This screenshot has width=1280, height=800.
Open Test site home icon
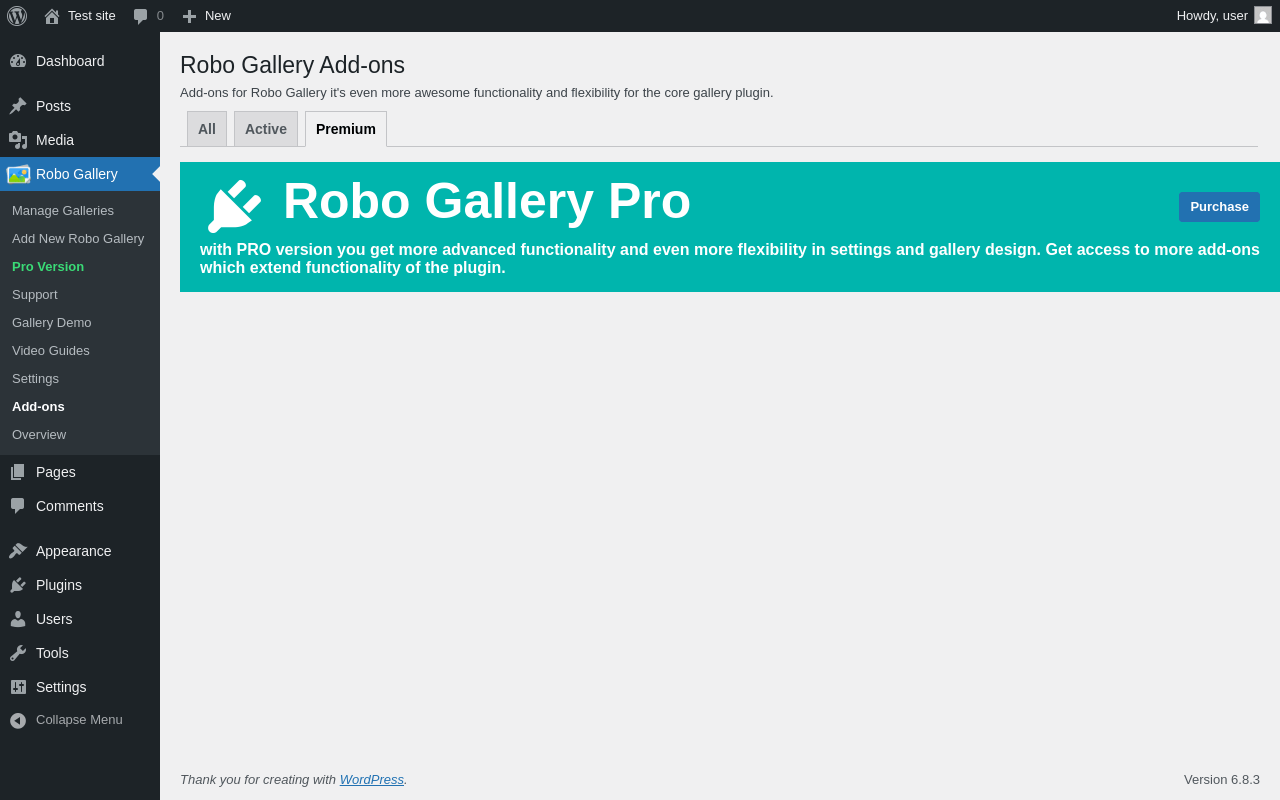point(52,16)
